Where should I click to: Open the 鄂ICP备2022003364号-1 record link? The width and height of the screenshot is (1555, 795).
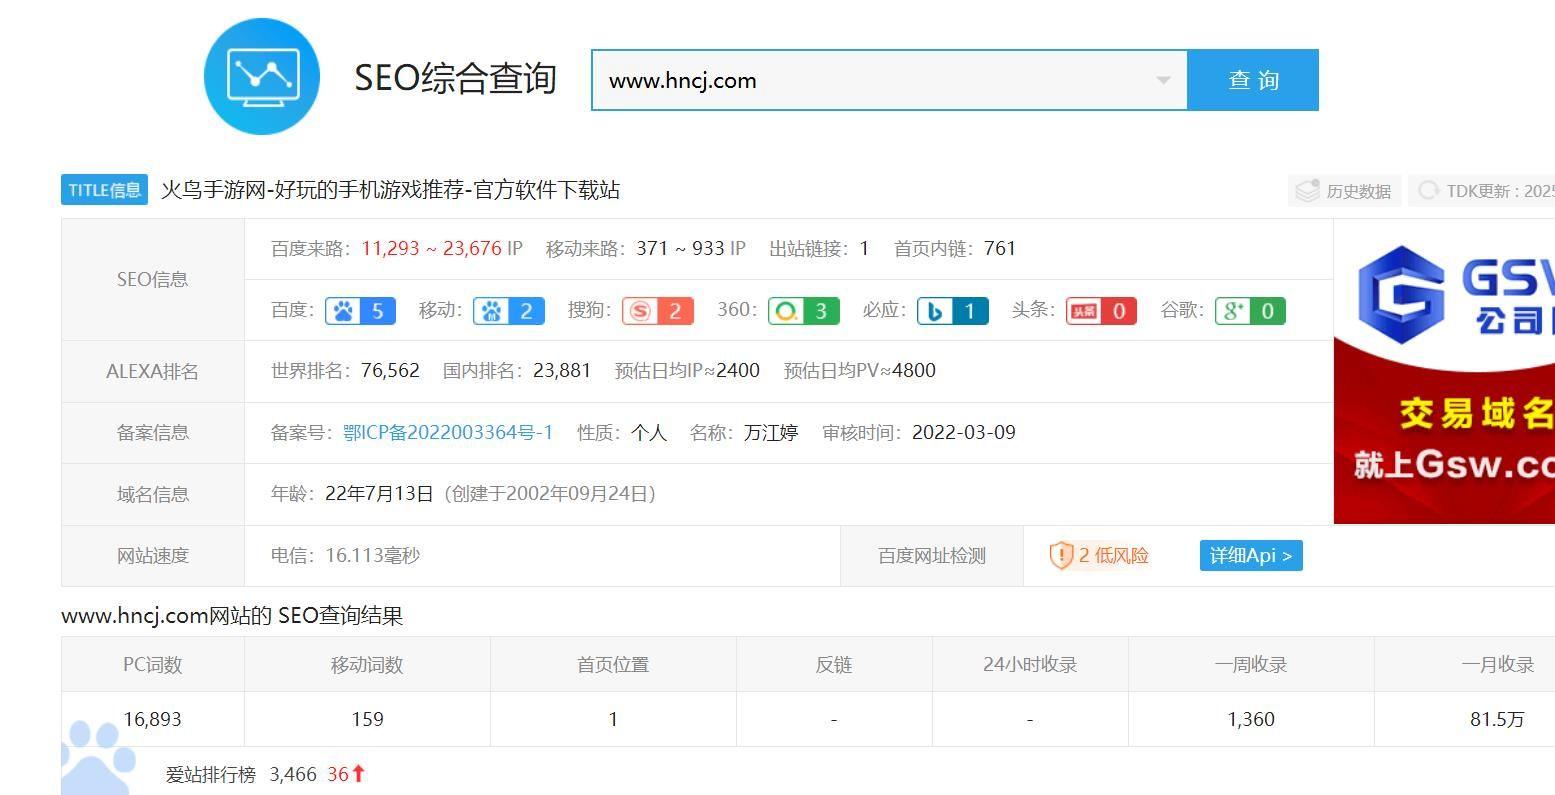(x=448, y=433)
